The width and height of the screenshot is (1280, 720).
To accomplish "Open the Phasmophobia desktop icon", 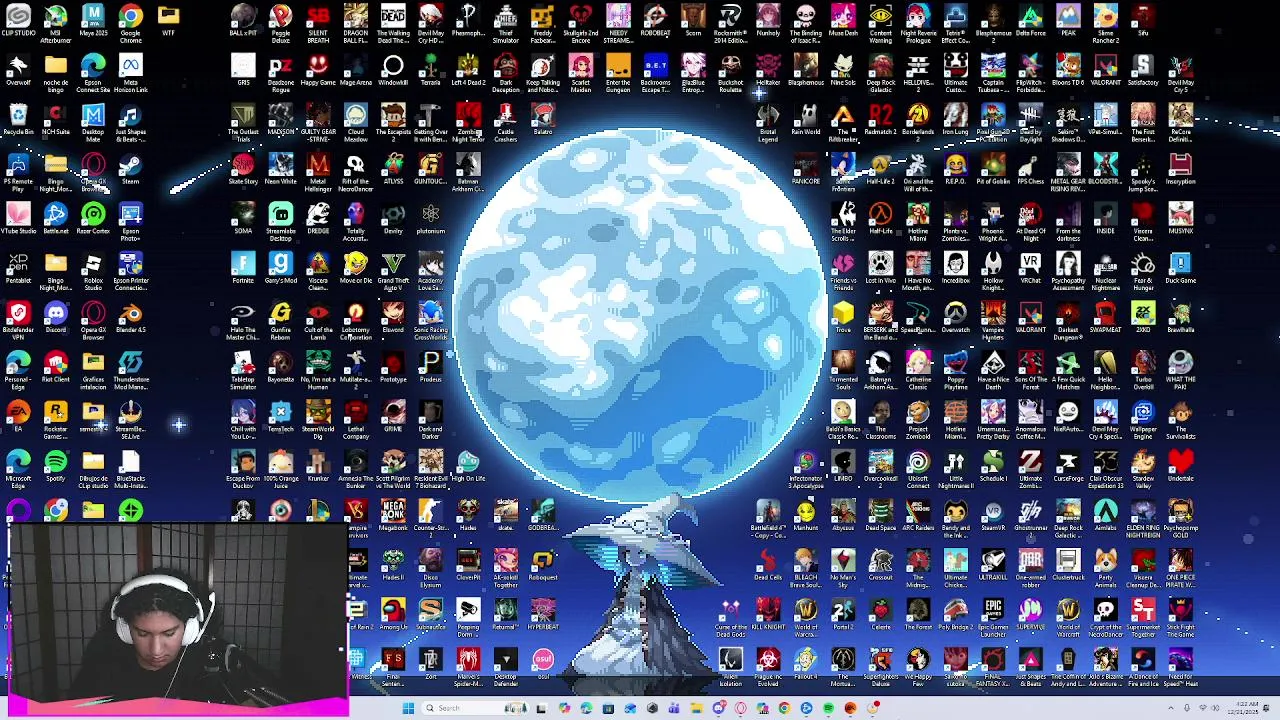I will (x=468, y=21).
